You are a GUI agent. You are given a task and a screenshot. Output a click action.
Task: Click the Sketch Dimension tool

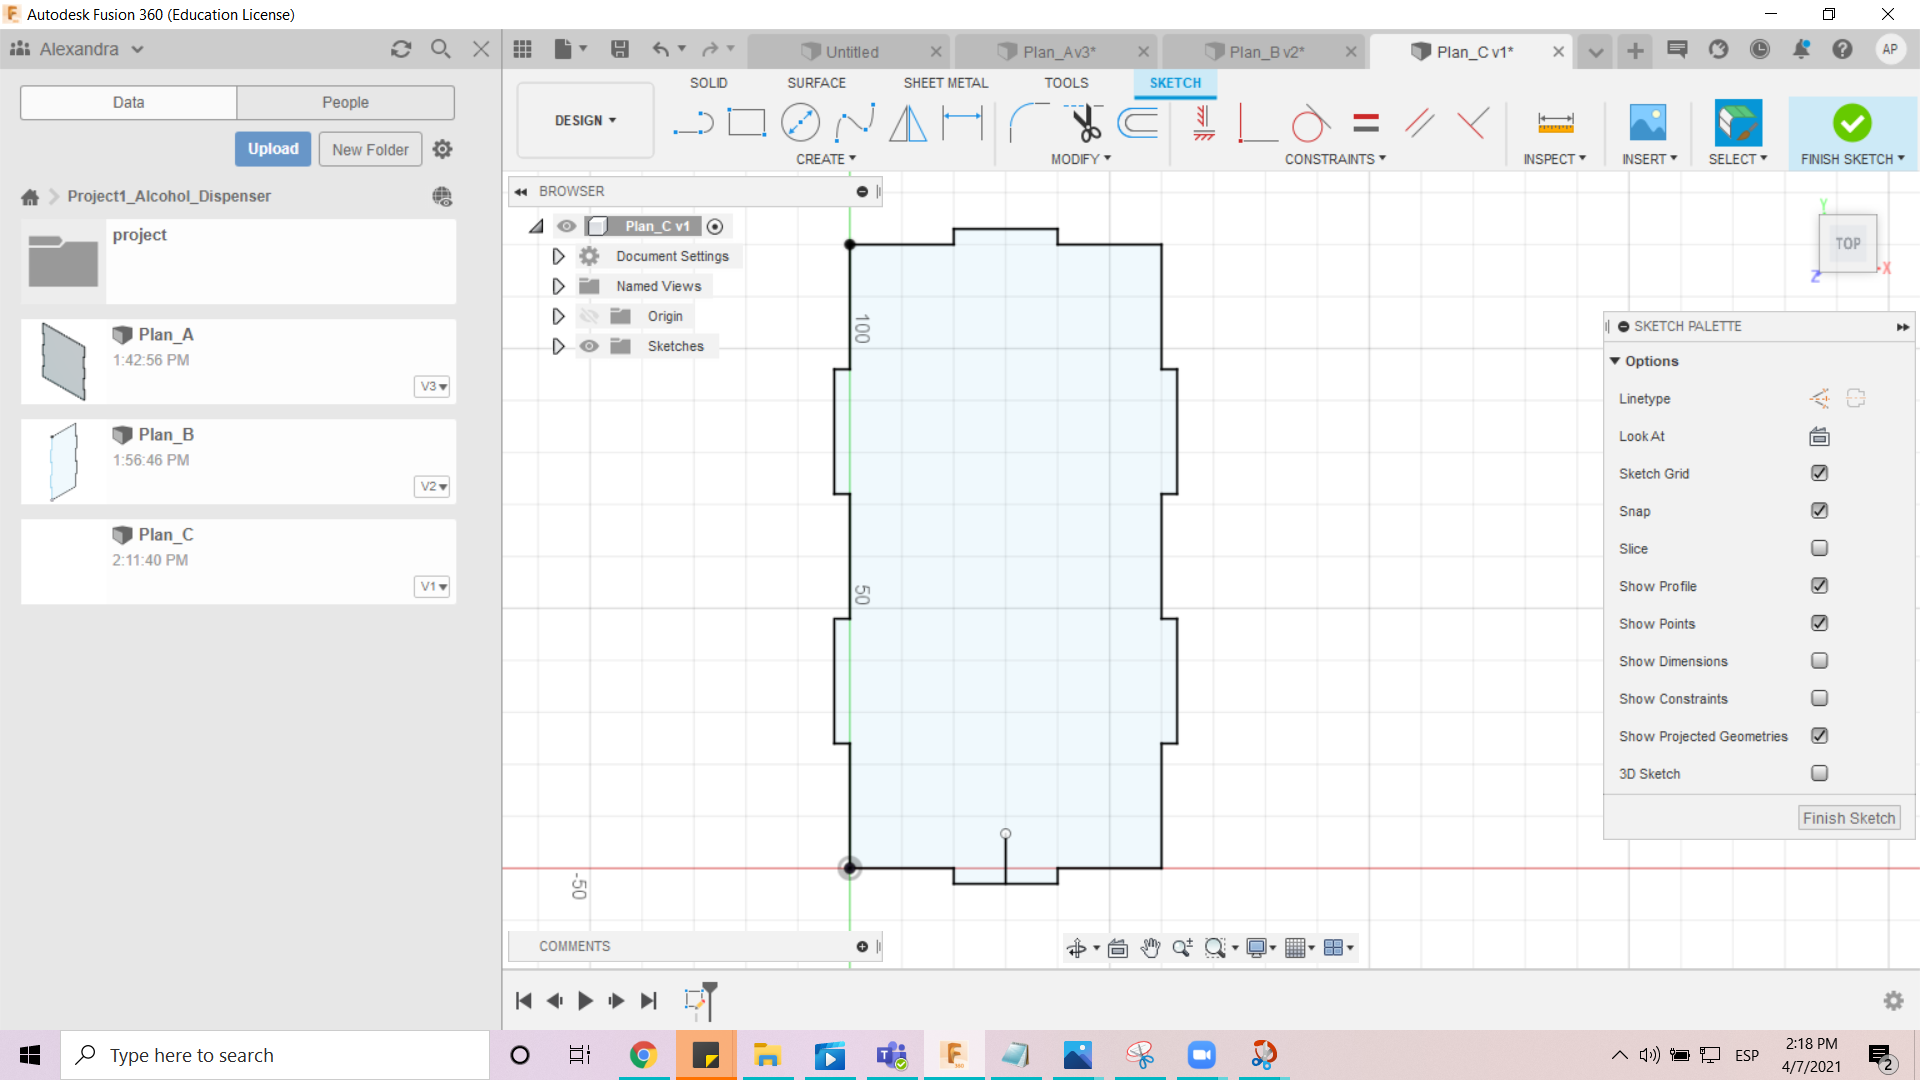click(962, 123)
